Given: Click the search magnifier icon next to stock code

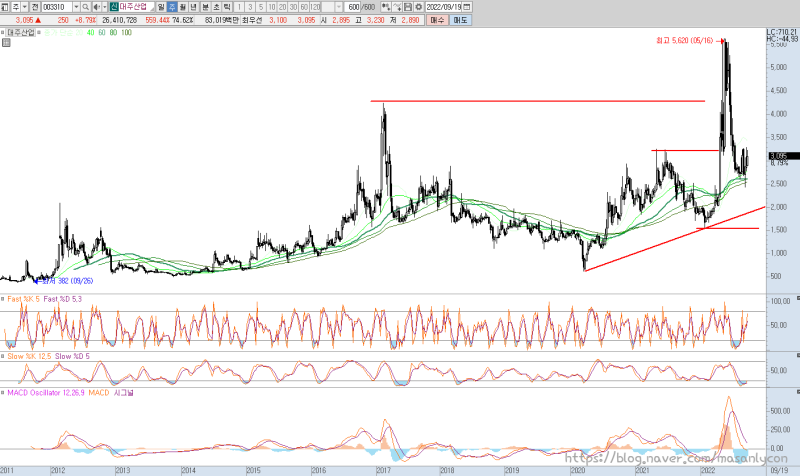Looking at the screenshot, I should 86,7.
